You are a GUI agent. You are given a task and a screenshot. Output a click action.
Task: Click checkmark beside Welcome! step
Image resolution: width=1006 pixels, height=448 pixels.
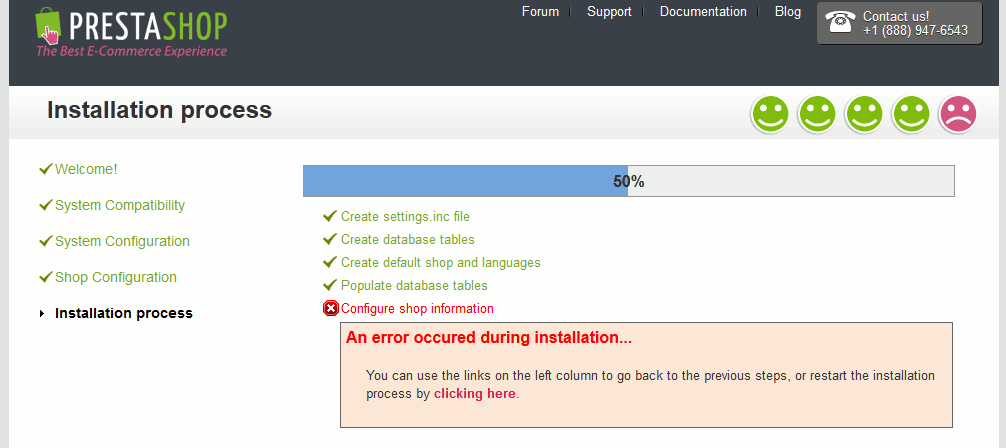point(46,169)
